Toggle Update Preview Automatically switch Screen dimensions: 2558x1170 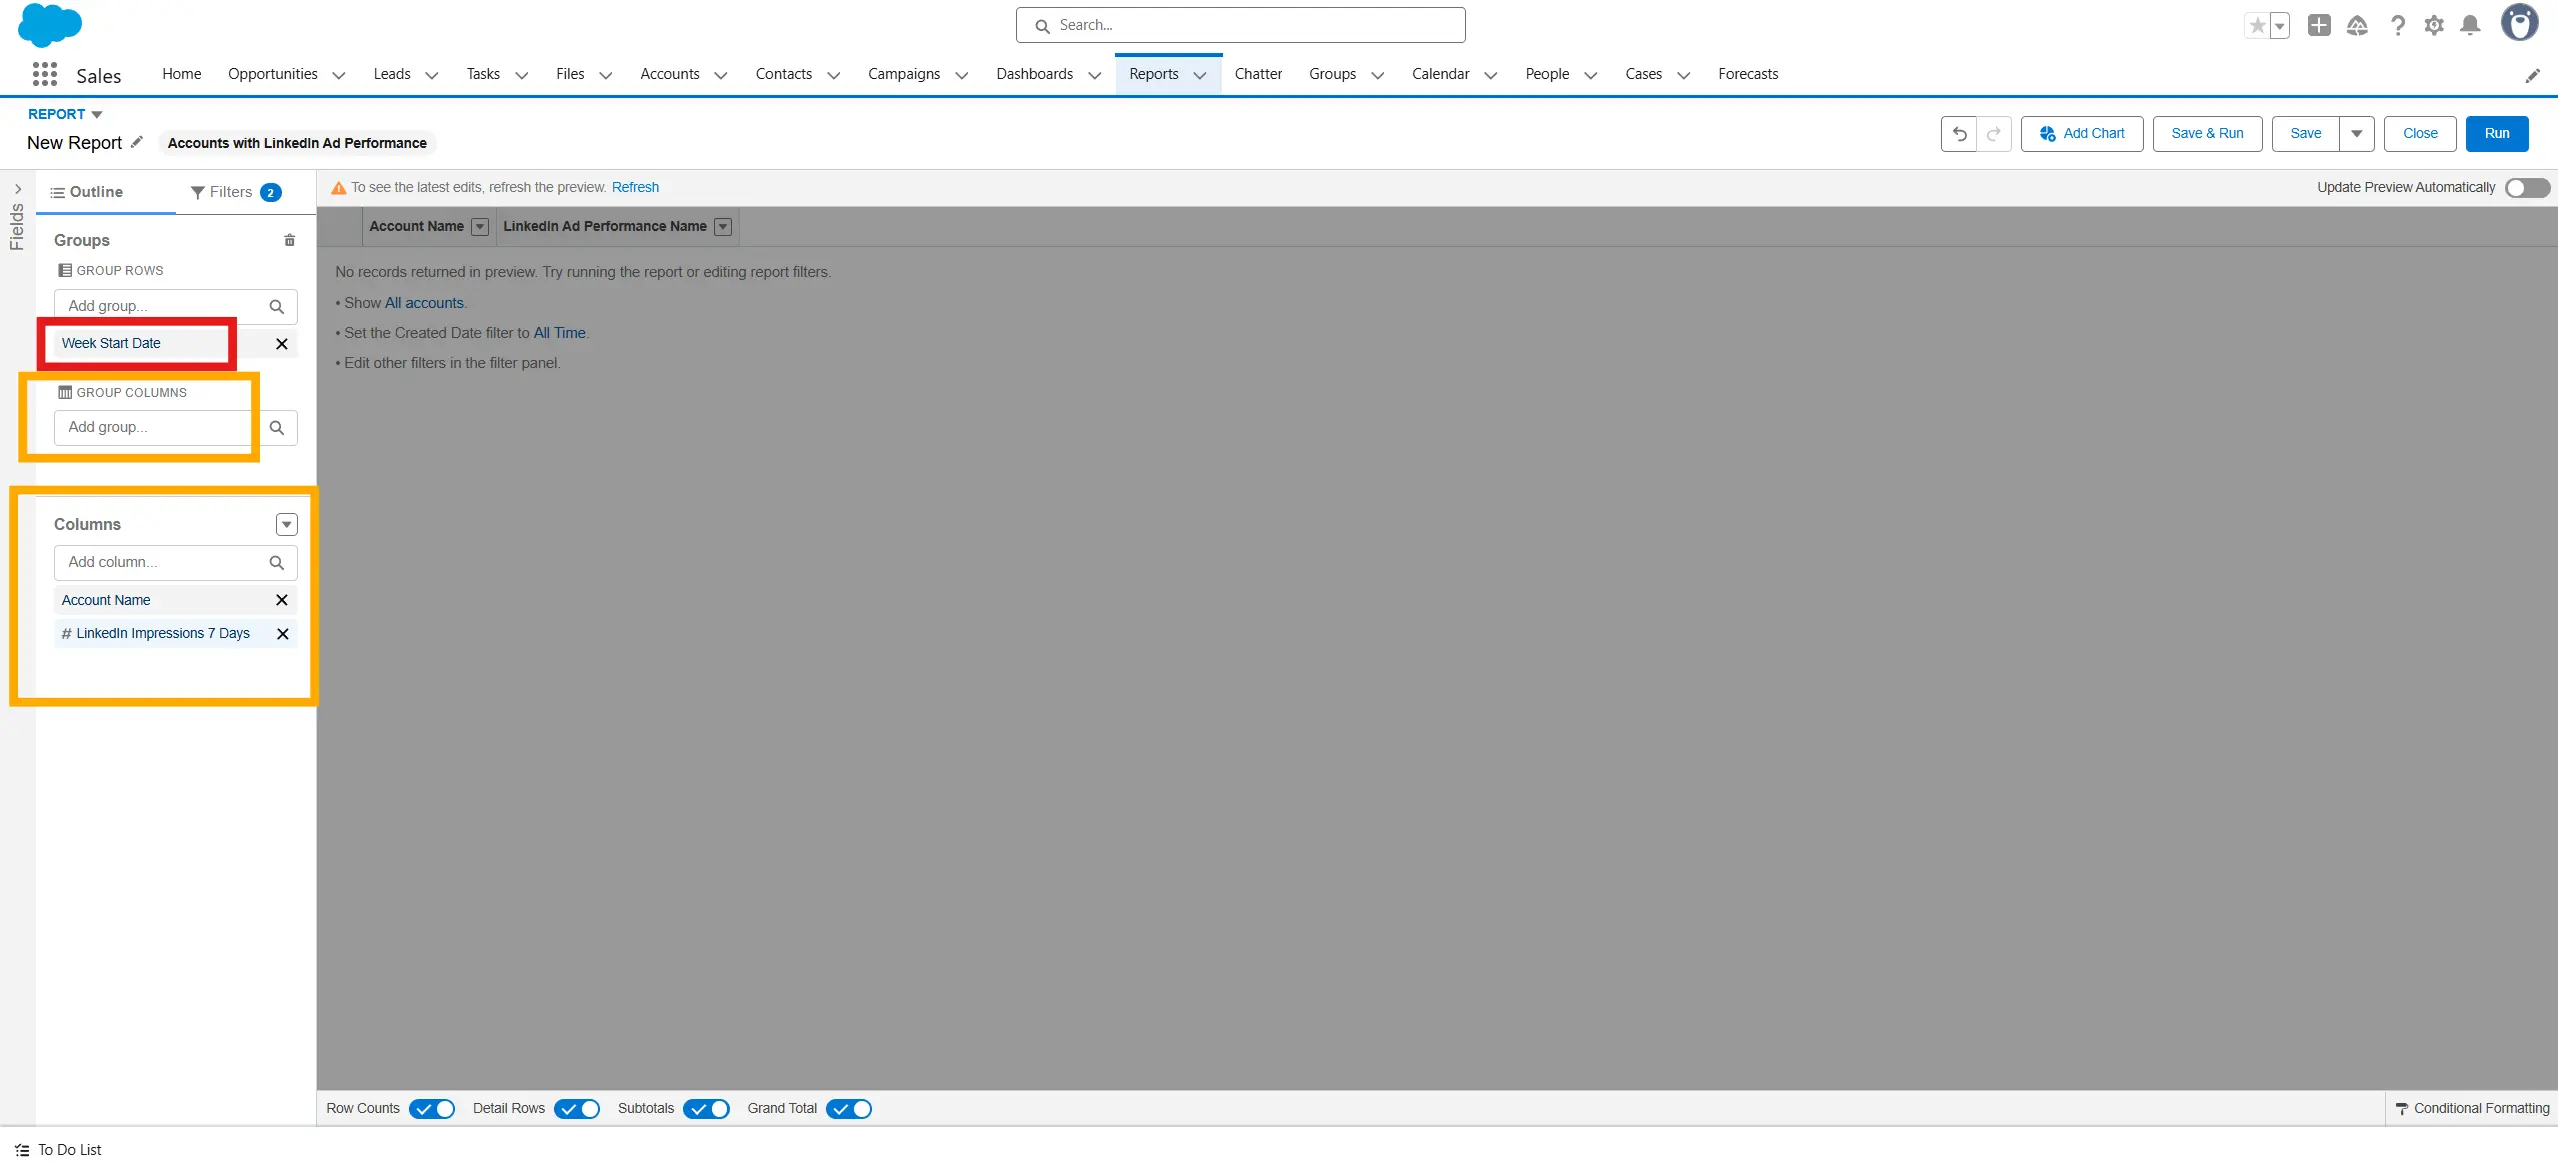pyautogui.click(x=2526, y=188)
